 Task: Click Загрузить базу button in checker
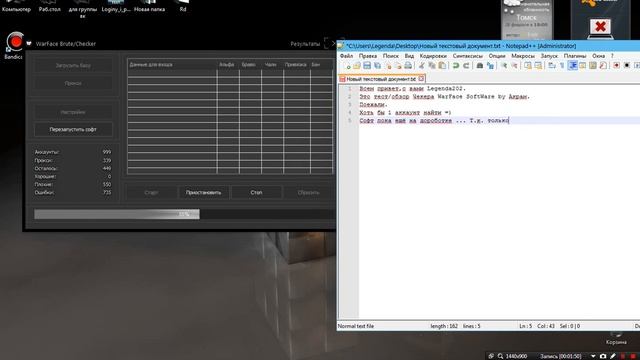(x=73, y=65)
